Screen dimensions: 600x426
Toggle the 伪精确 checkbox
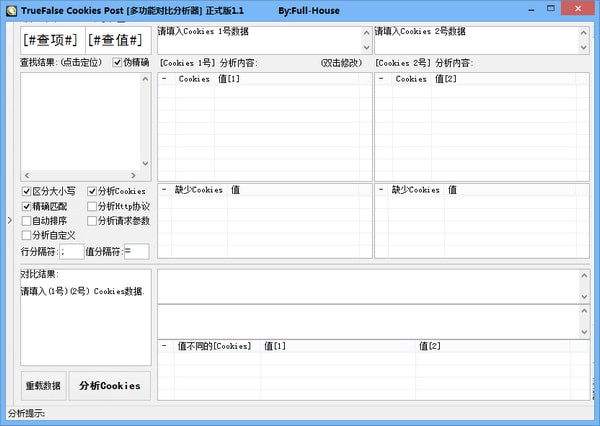click(118, 62)
